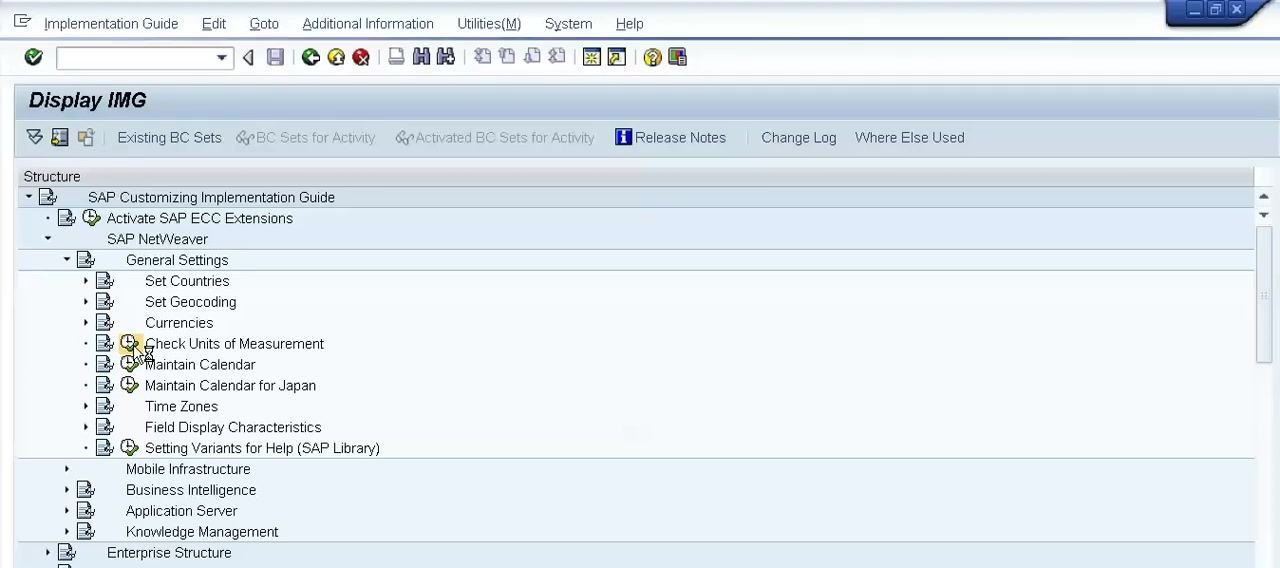1280x568 pixels.
Task: Open the Implementation Guide menu
Action: pos(111,23)
